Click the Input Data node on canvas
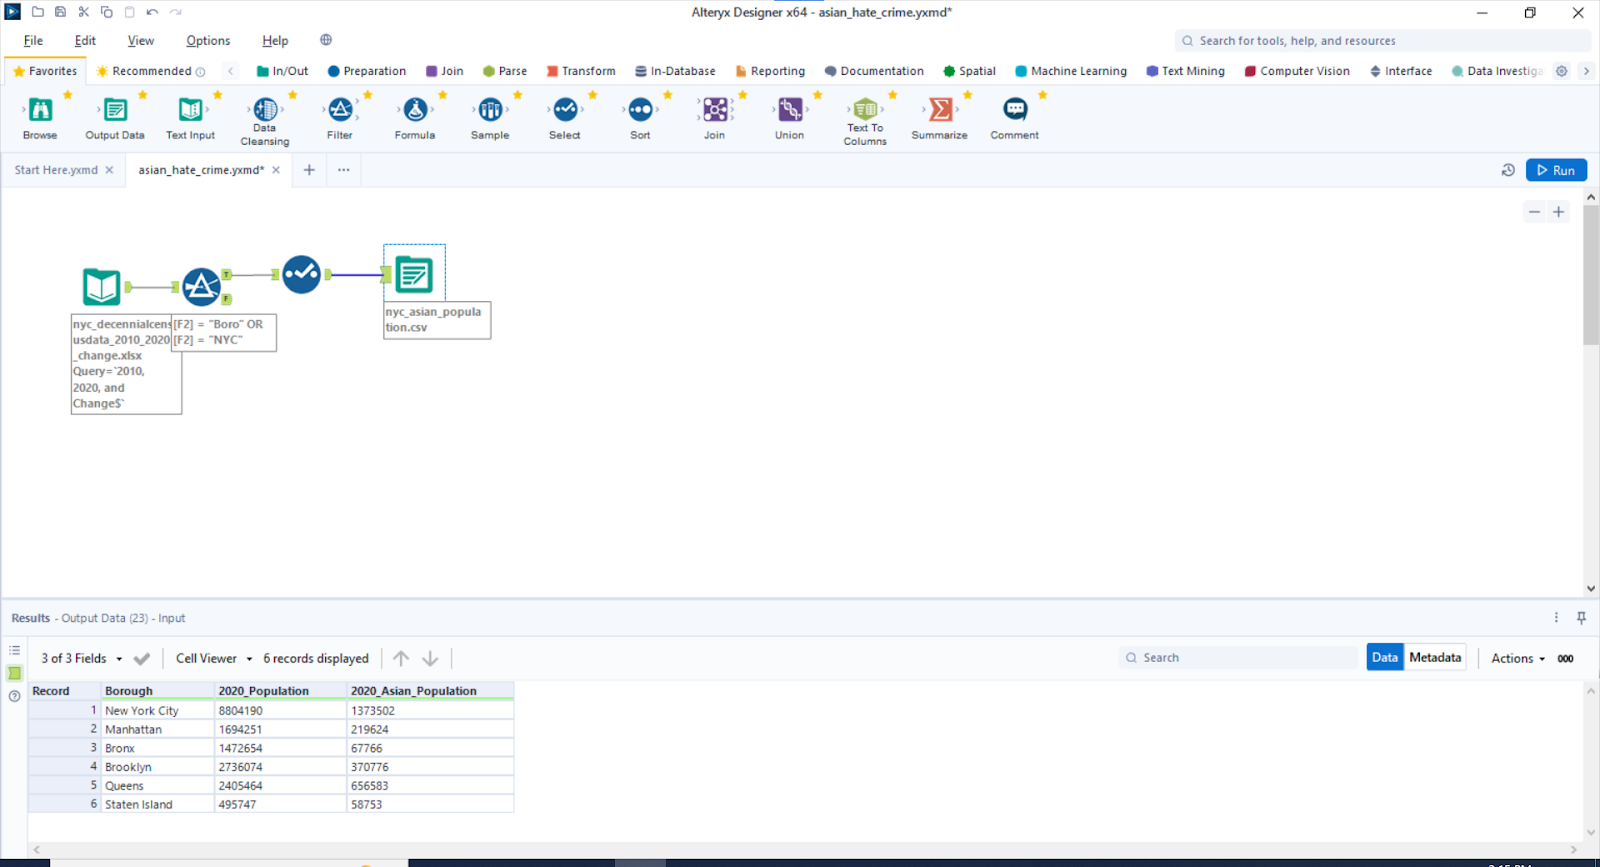 (101, 287)
